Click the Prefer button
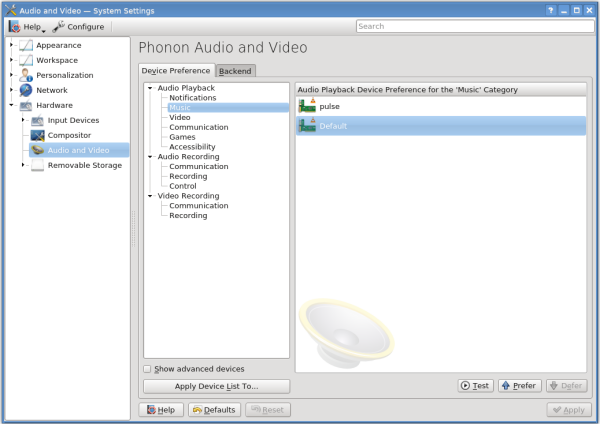 pos(520,385)
